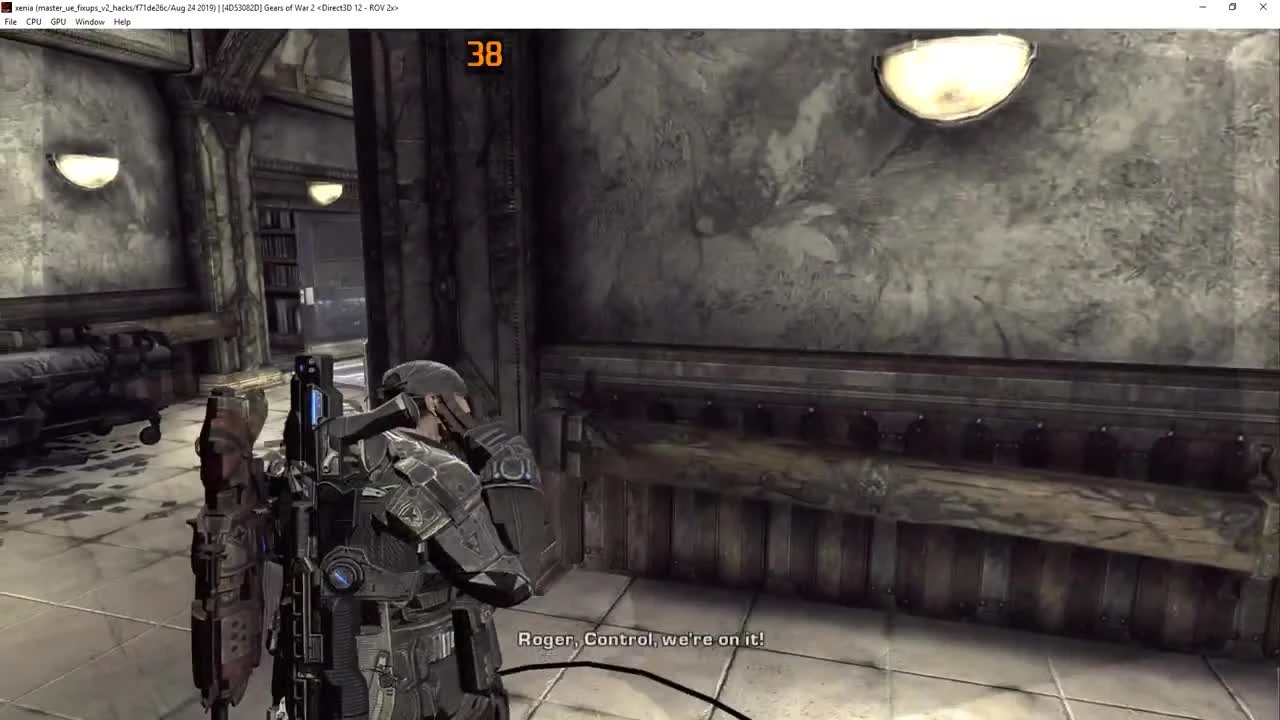
Task: Open the Help menu
Action: [122, 22]
